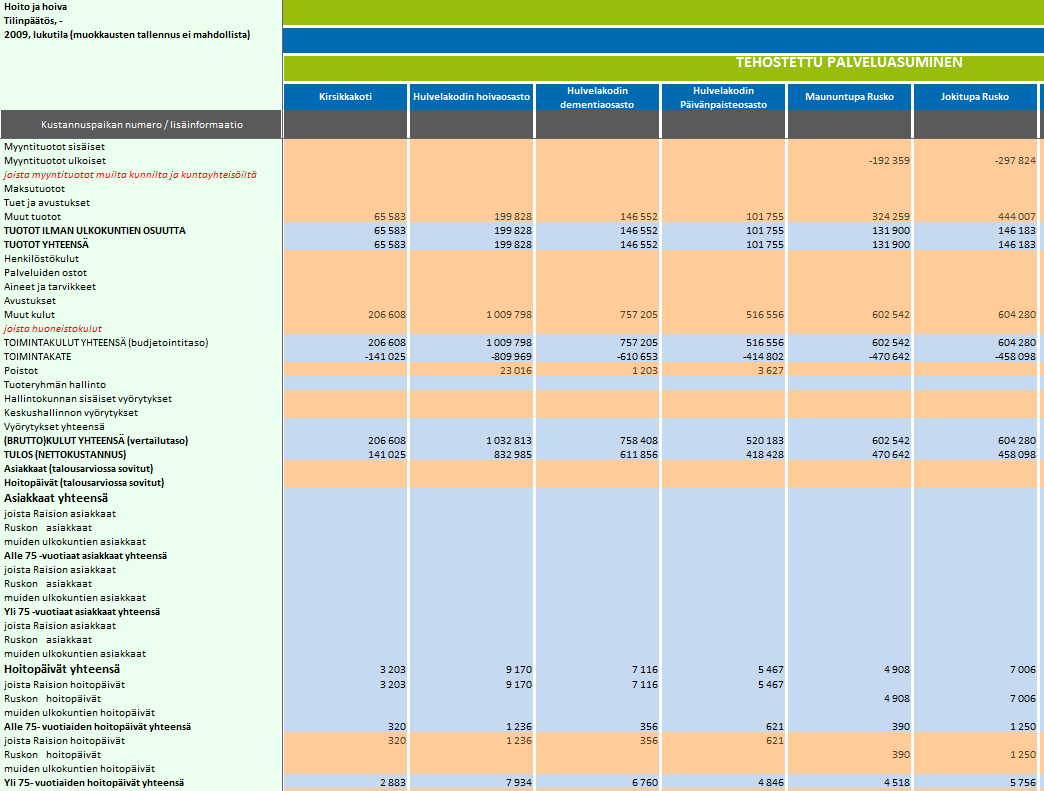Click Maununtupa Rusko Myyntituotot ulkoiset value -192 359
Viewport: 1044px width, 791px height.
click(889, 160)
